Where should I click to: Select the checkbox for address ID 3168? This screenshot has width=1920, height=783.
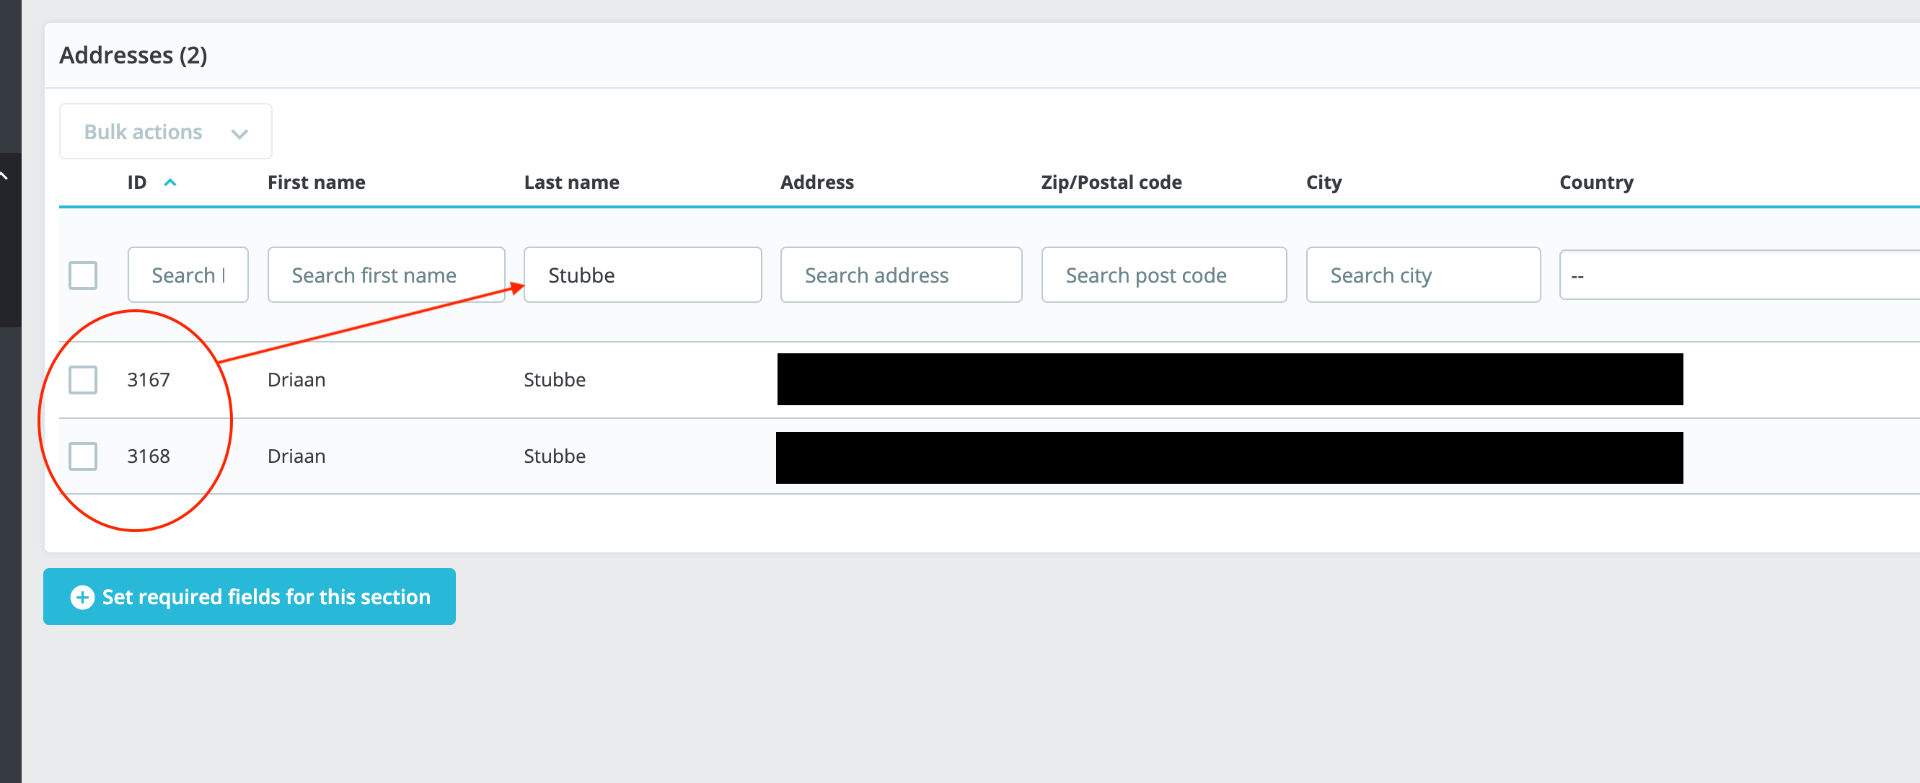[x=83, y=456]
